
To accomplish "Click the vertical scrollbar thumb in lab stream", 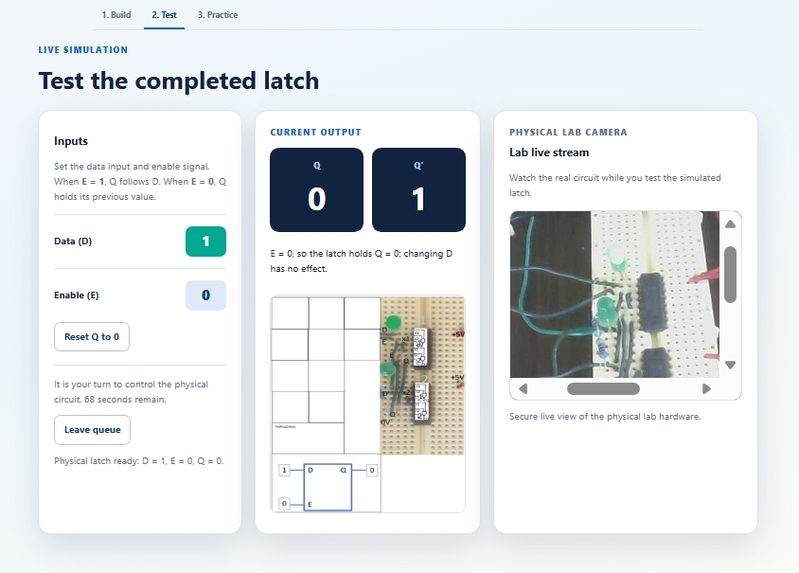I will [x=730, y=274].
